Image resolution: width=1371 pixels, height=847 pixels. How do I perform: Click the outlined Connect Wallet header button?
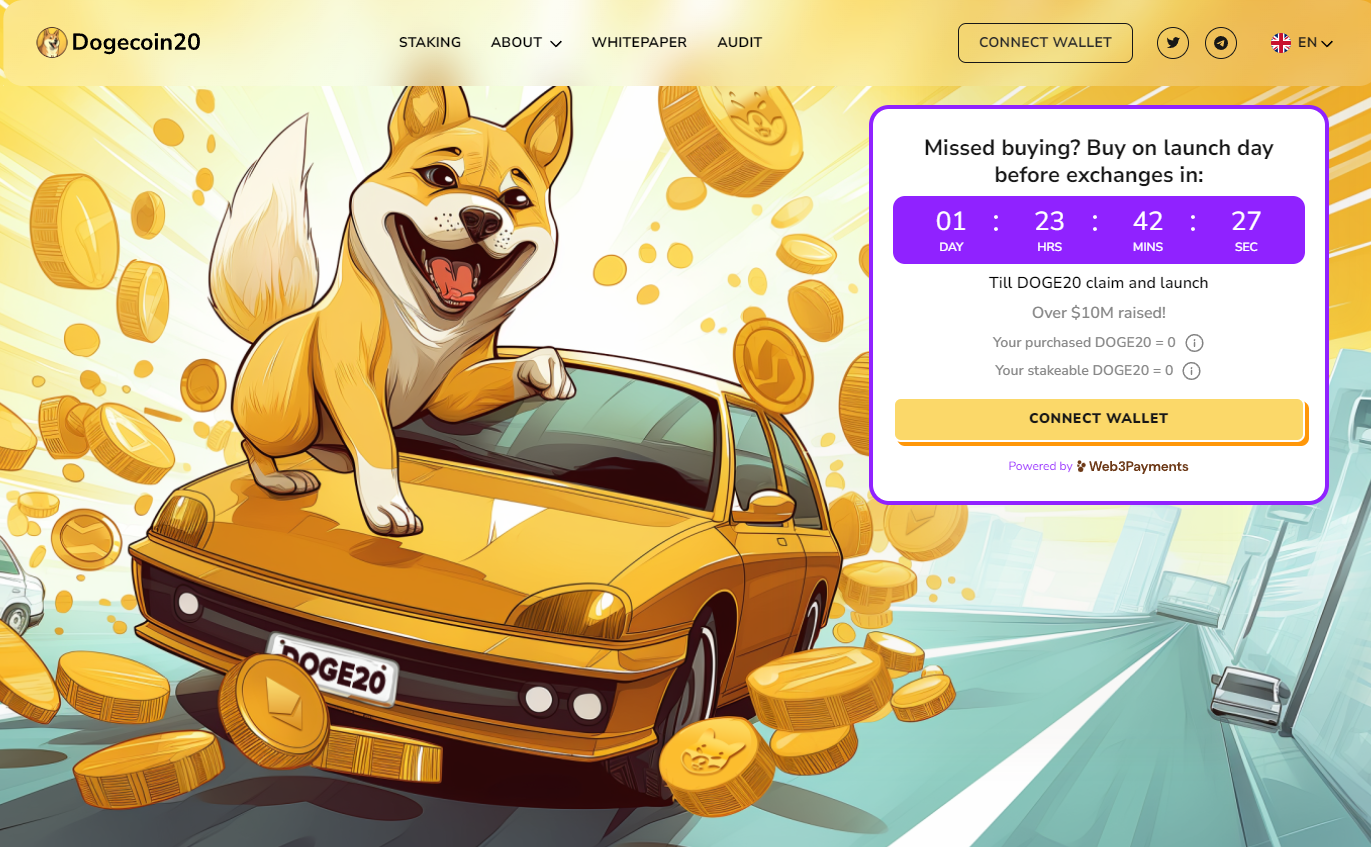(1045, 43)
